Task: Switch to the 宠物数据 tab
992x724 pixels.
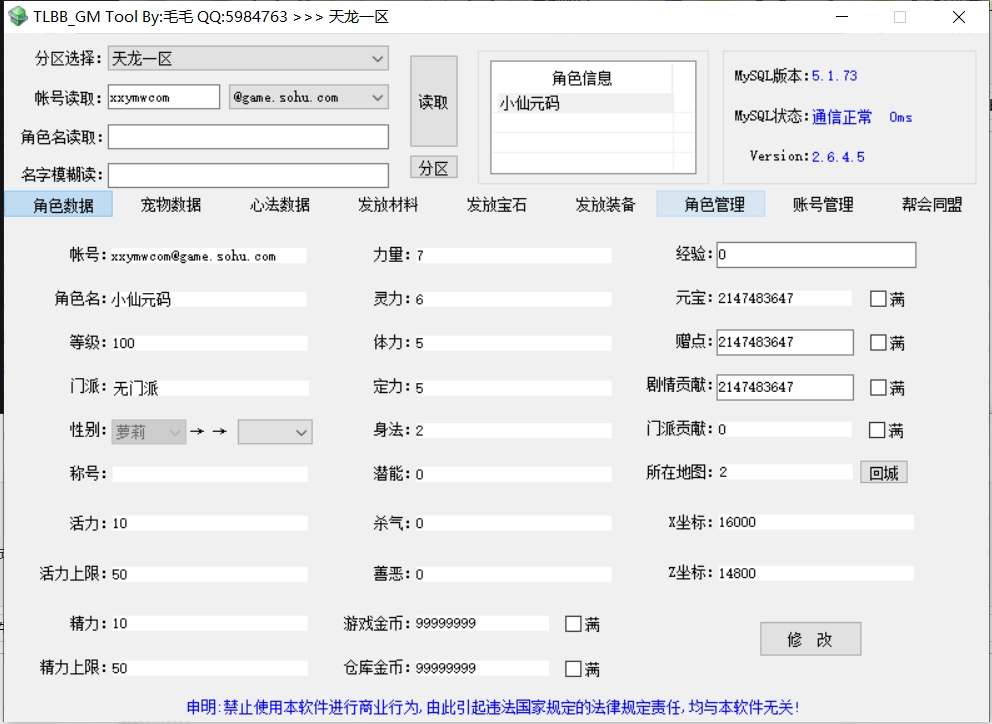Action: 171,204
